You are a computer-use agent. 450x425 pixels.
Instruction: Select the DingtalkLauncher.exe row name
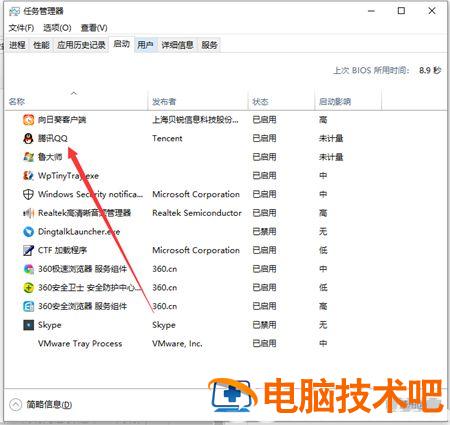(79, 231)
